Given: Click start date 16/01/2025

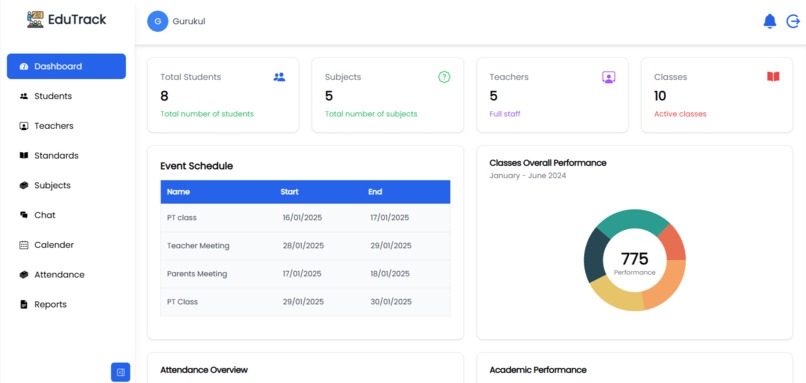Looking at the screenshot, I should tap(302, 217).
